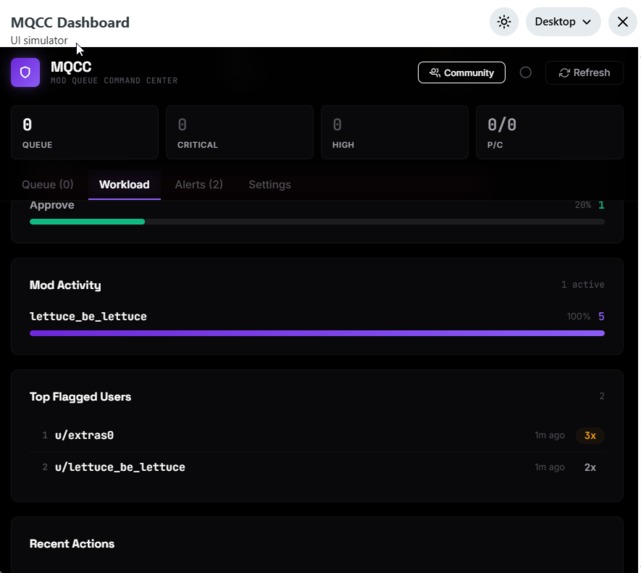This screenshot has width=641, height=573.
Task: Select the High stat card
Action: (x=394, y=132)
